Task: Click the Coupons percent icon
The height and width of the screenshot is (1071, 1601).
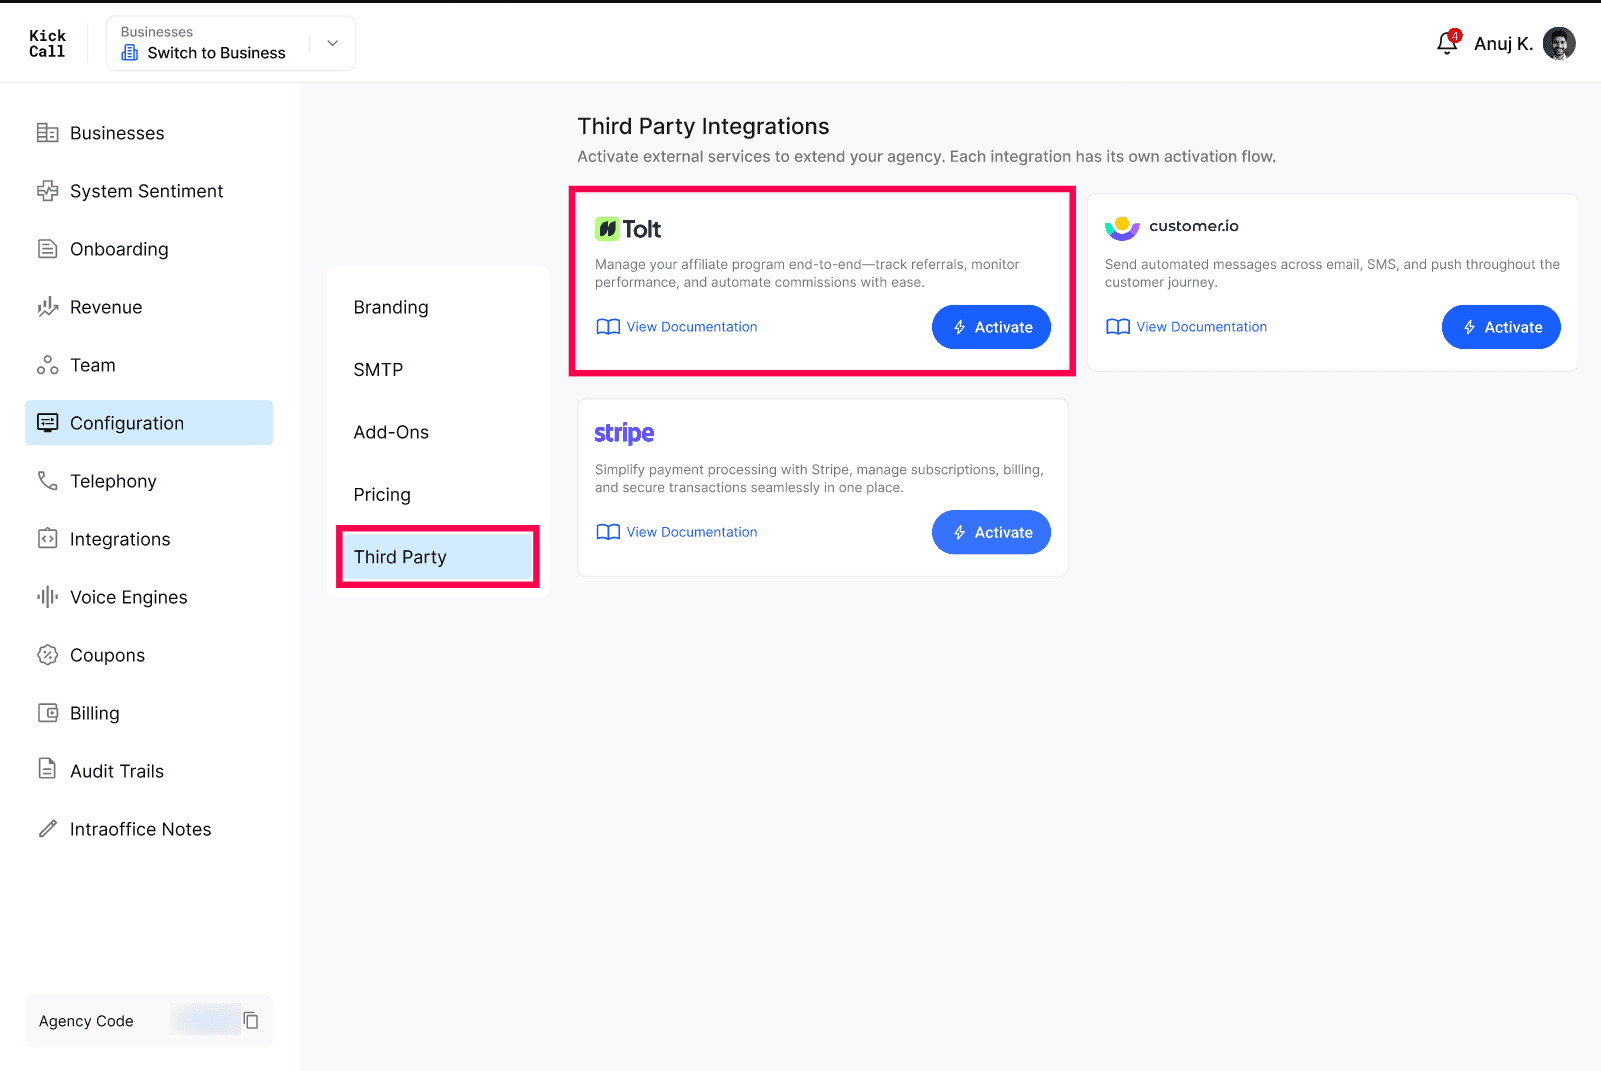Action: tap(47, 655)
